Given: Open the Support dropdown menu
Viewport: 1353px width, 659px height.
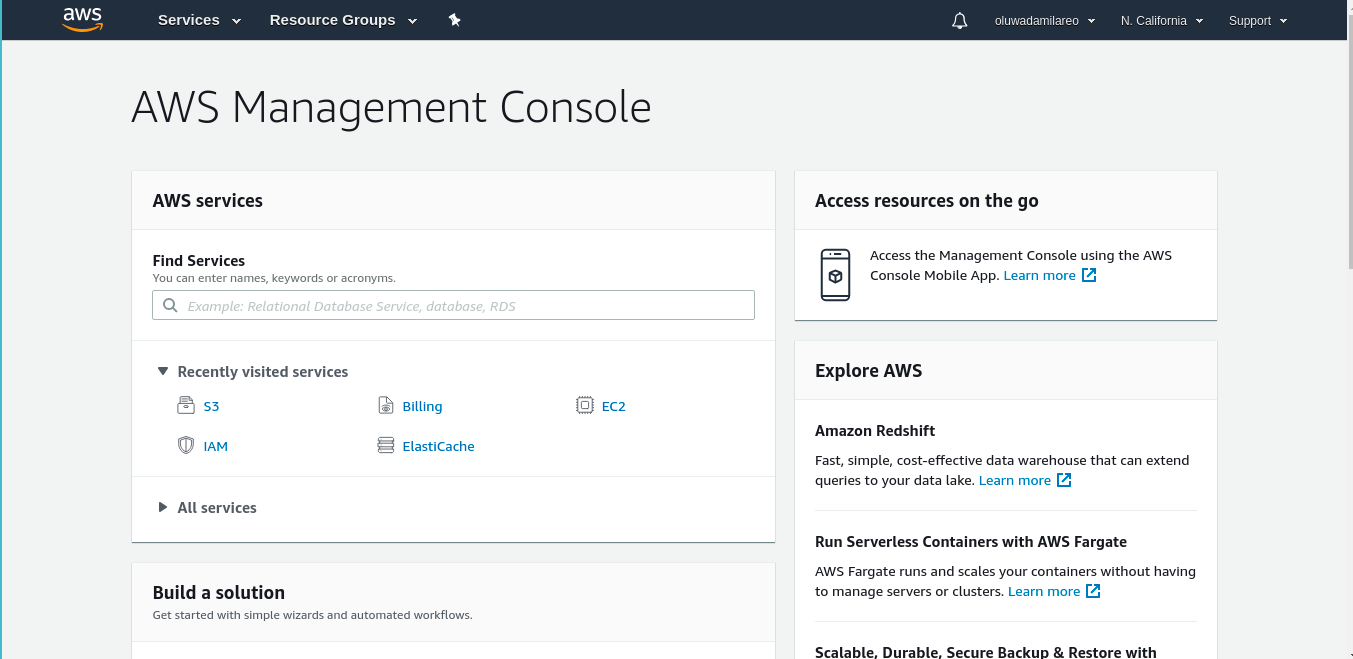Looking at the screenshot, I should tap(1258, 20).
